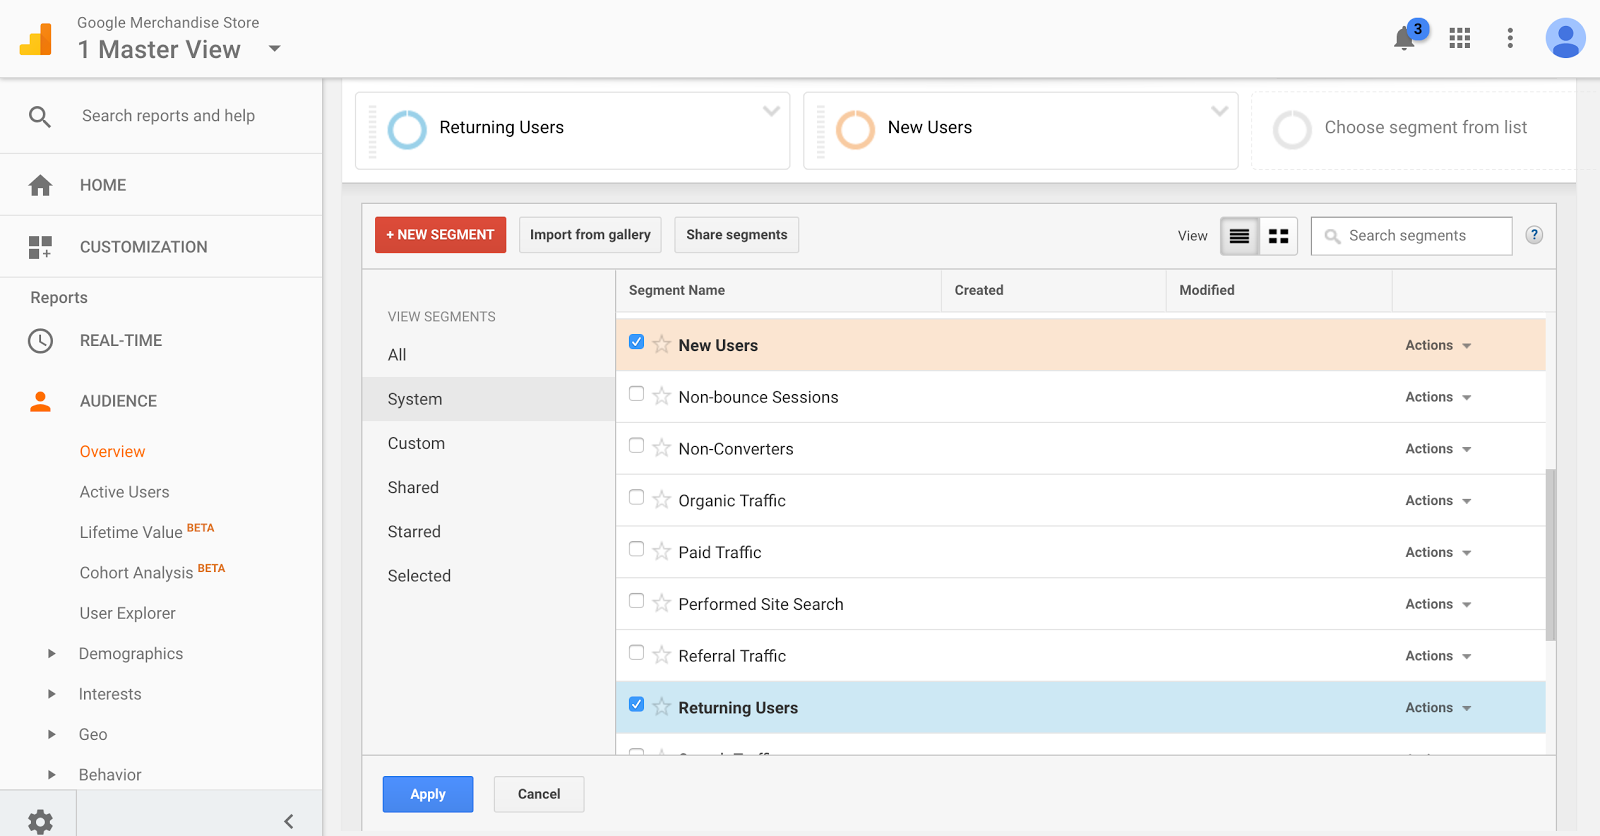The image size is (1600, 836).
Task: Check the Non-bounce Sessions segment
Action: [x=636, y=394]
